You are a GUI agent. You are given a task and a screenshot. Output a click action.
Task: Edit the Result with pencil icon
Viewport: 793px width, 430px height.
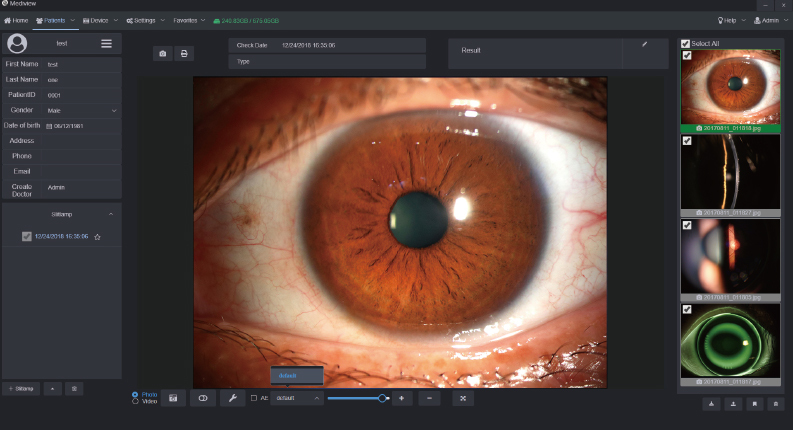645,45
